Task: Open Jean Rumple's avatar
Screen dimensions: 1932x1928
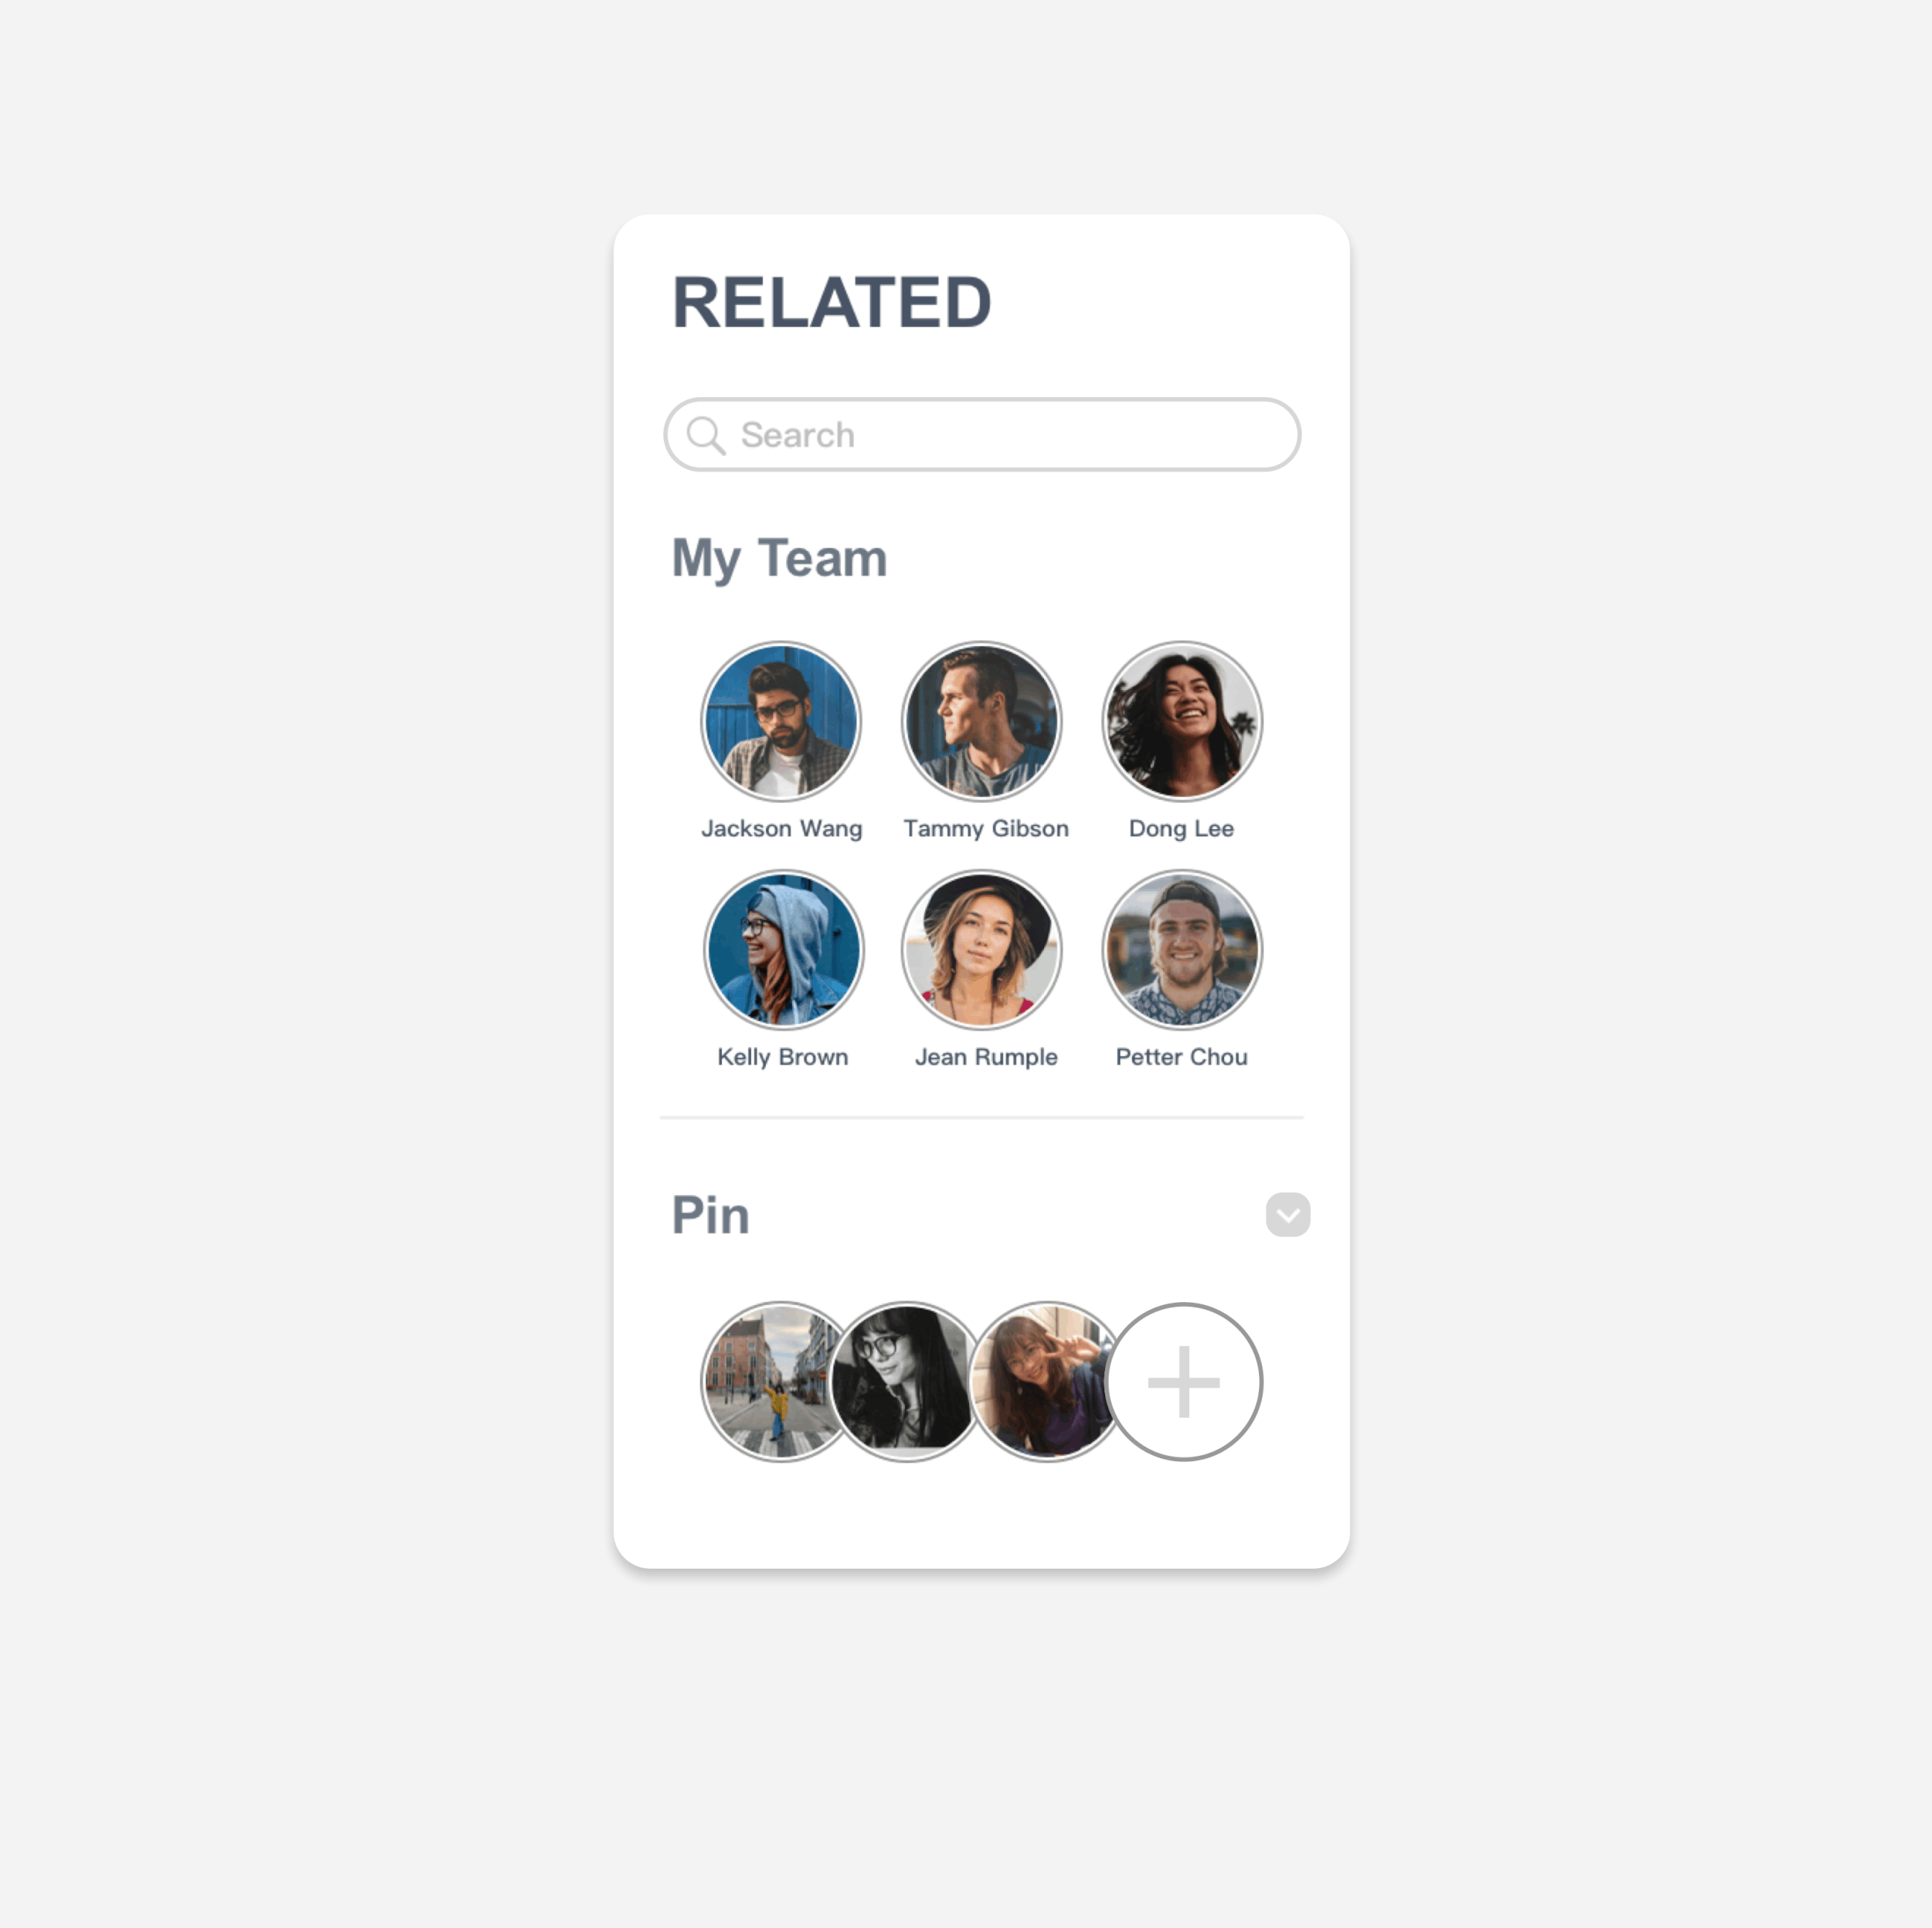Action: coord(982,949)
